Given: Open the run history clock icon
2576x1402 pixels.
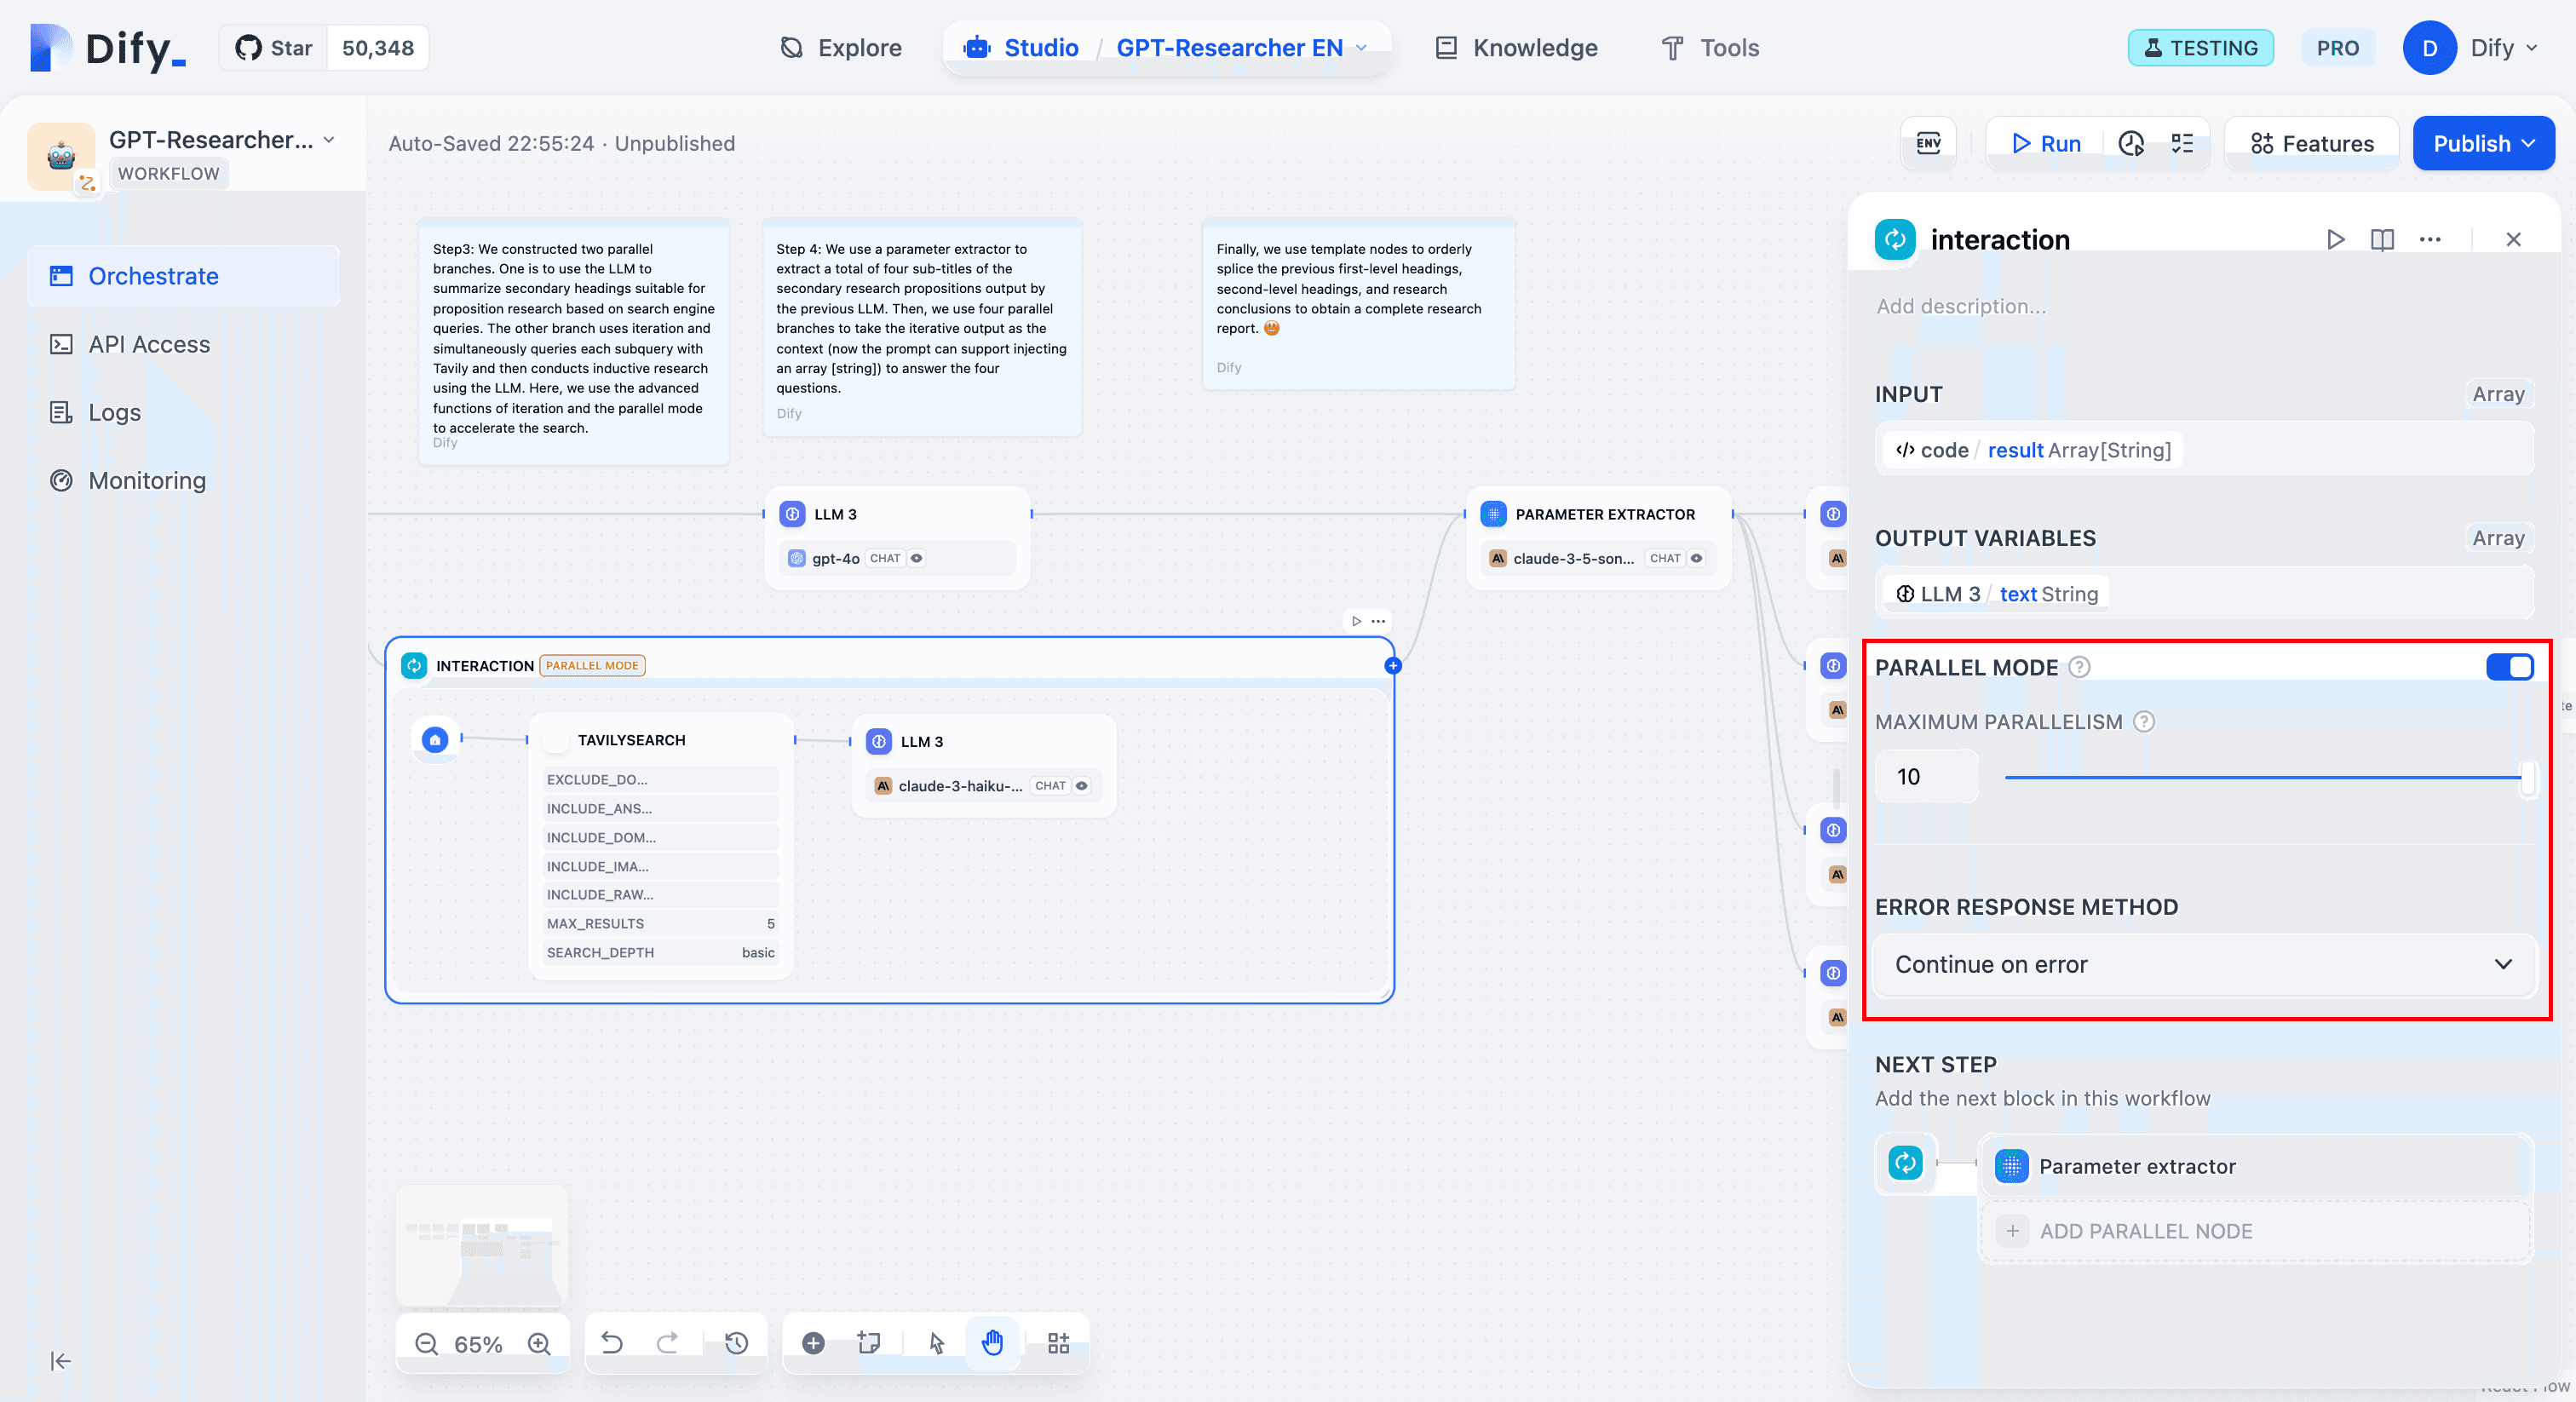Looking at the screenshot, I should tap(2130, 143).
